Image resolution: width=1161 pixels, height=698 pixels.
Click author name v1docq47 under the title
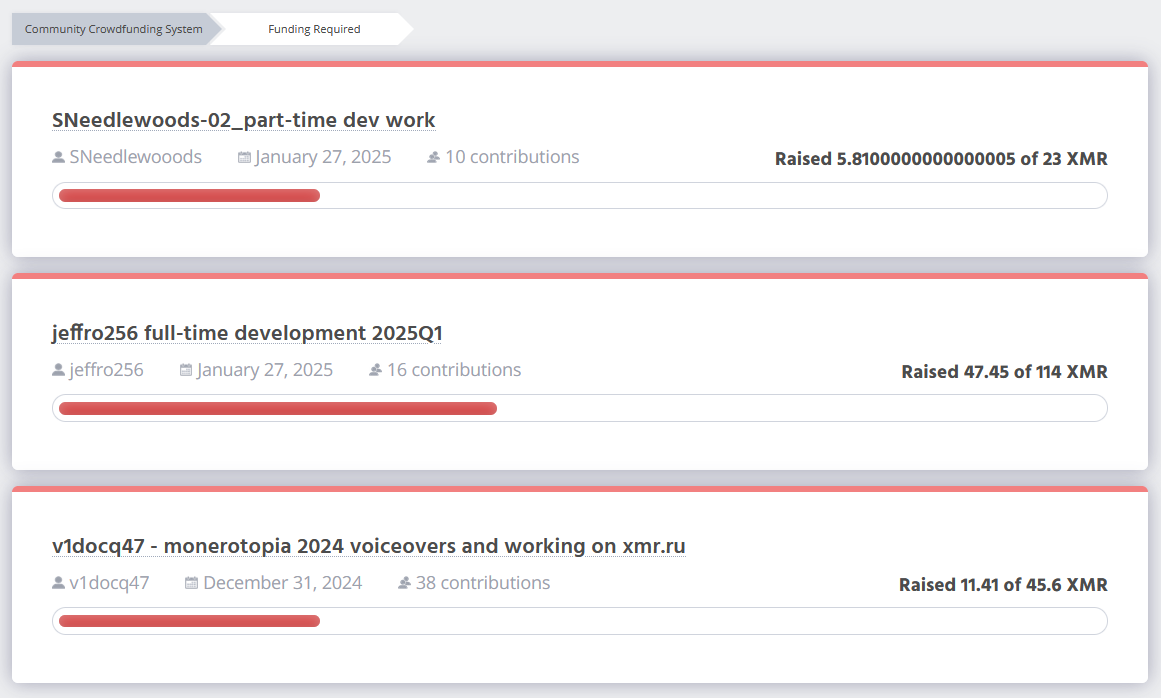coord(110,583)
